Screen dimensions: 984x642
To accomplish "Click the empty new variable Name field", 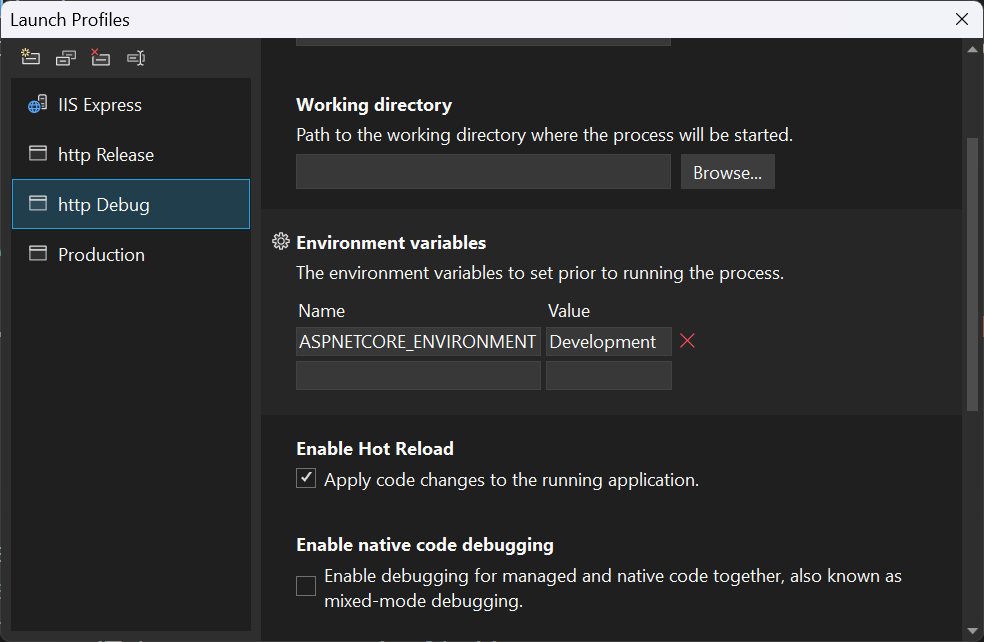I will (x=418, y=376).
